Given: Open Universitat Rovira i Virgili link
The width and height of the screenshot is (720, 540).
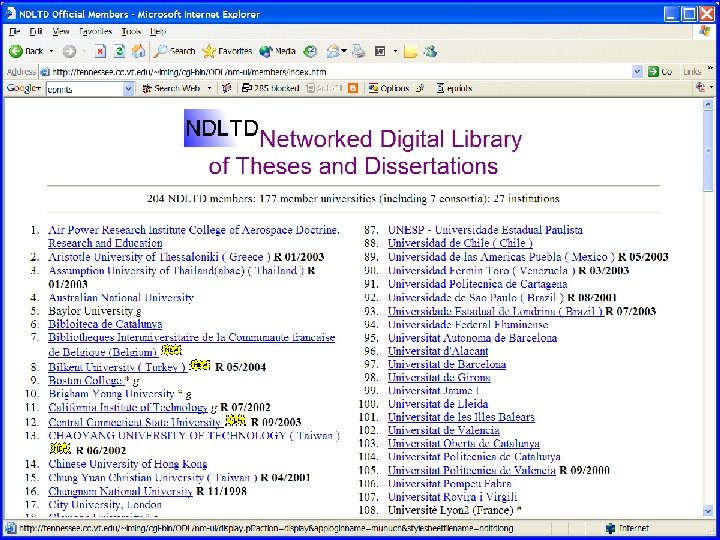Looking at the screenshot, I should coord(452,497).
